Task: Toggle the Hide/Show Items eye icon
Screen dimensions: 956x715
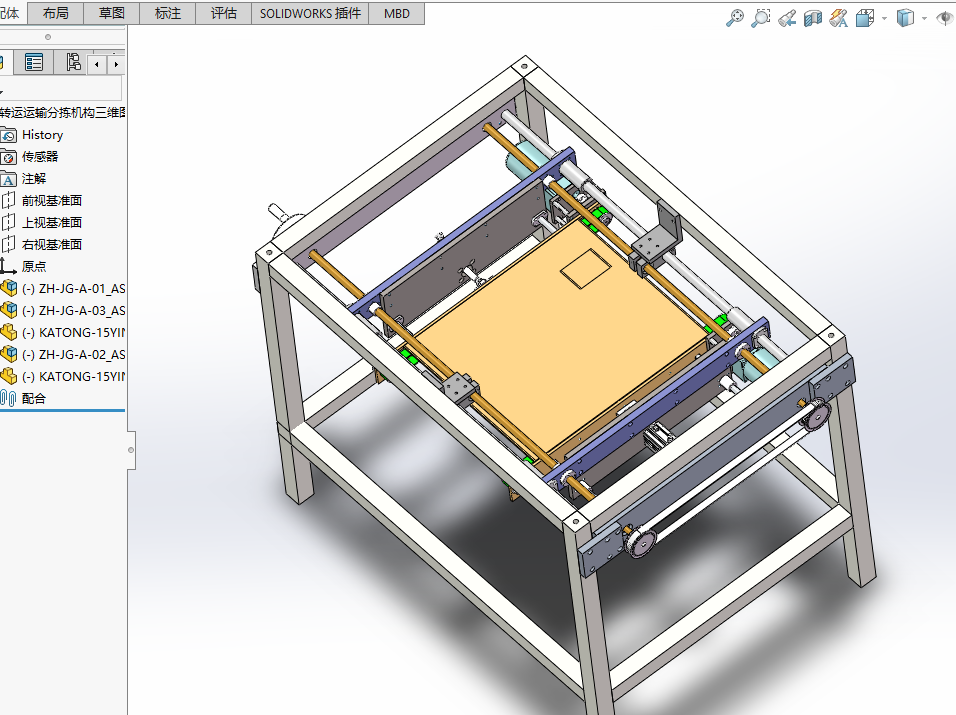Action: tap(944, 18)
